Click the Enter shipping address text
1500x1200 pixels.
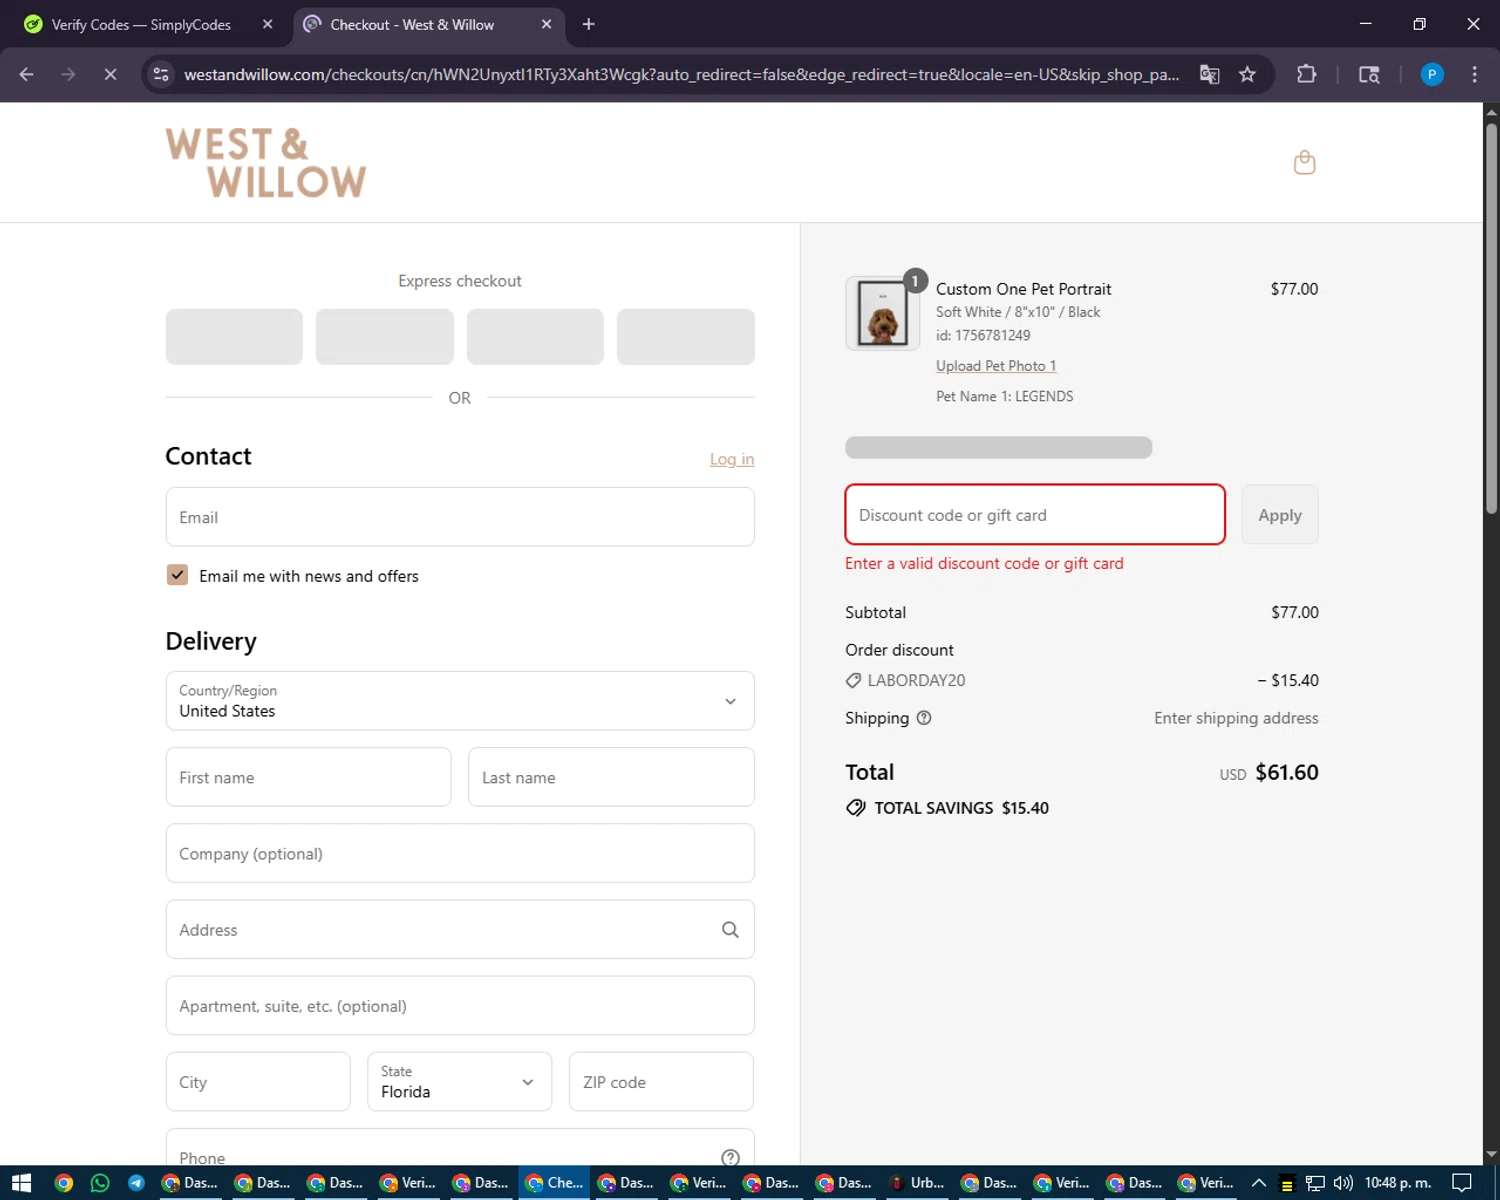click(1236, 718)
